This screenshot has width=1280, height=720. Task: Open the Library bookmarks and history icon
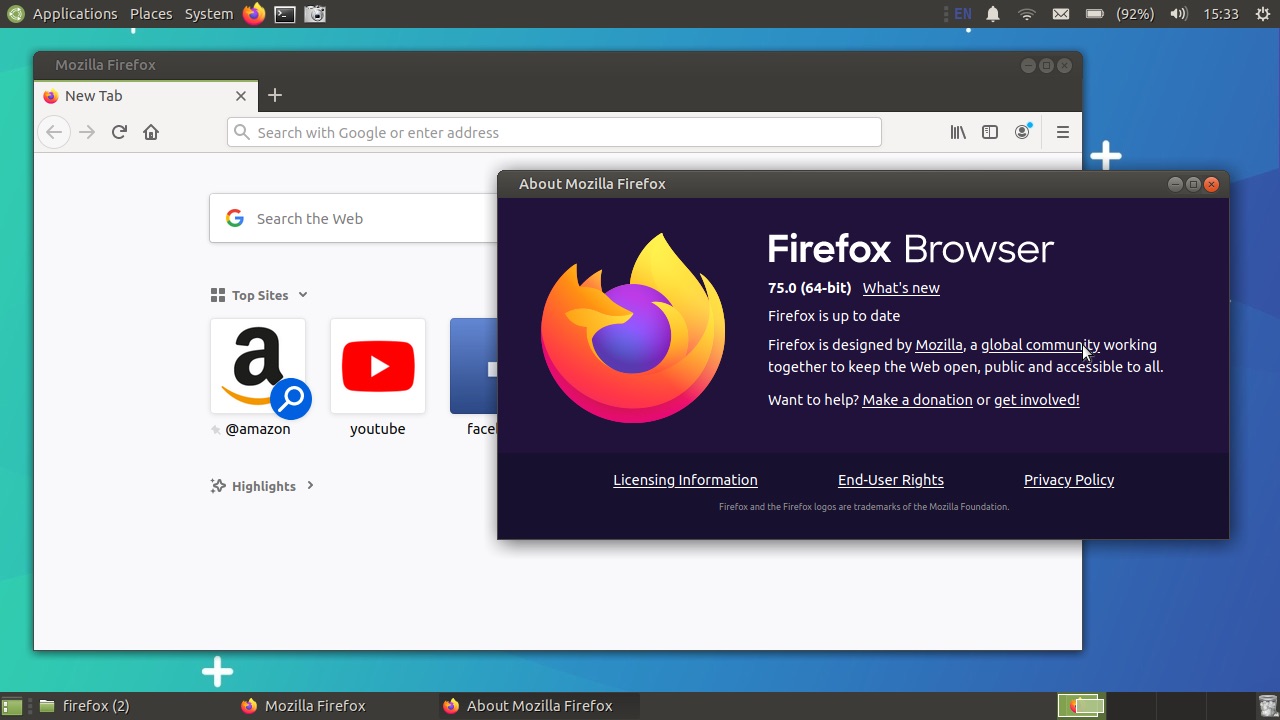click(958, 132)
